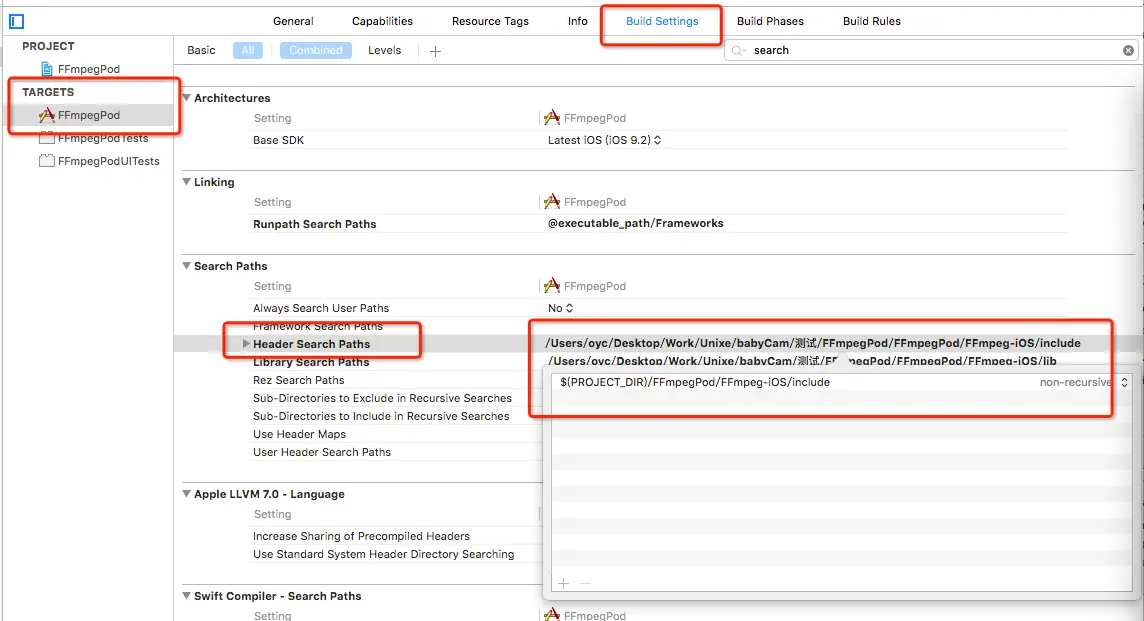Screen dimensions: 1144x621
Task: Select the Library Search Paths setting
Action: (x=311, y=362)
